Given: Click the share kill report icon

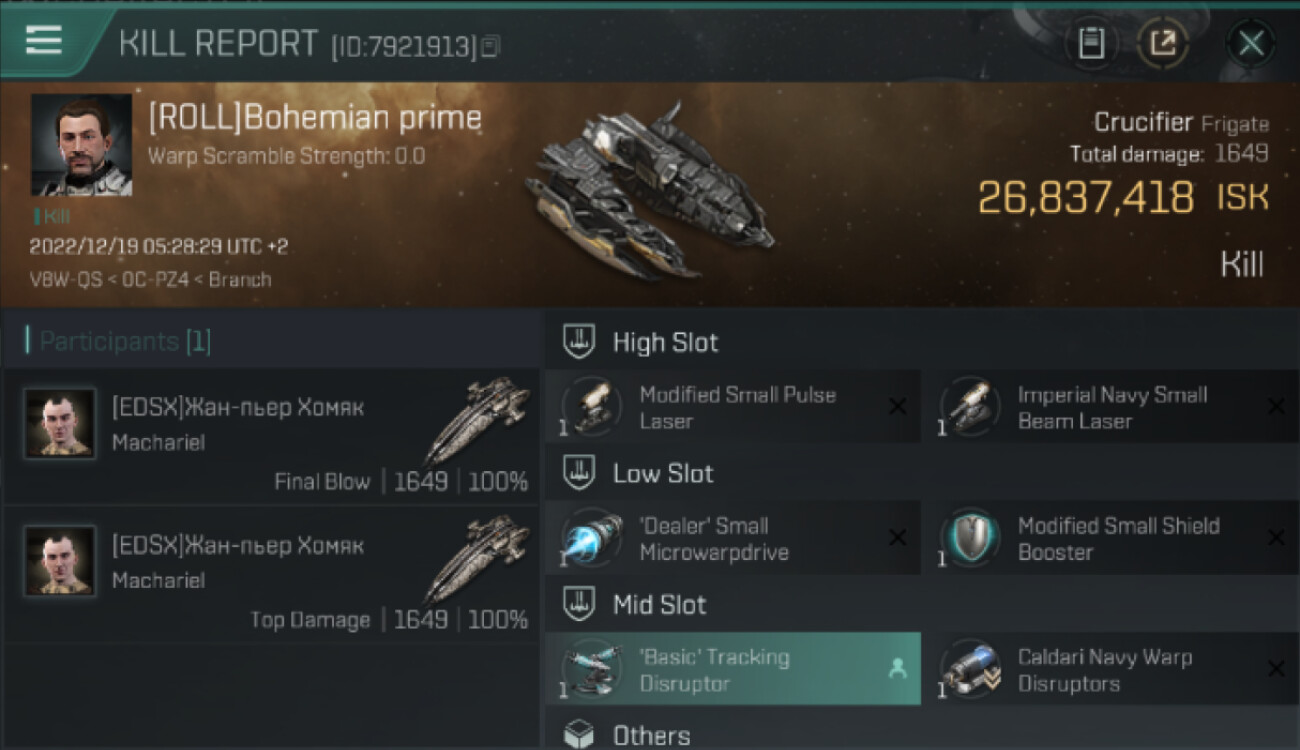Looking at the screenshot, I should point(1162,43).
